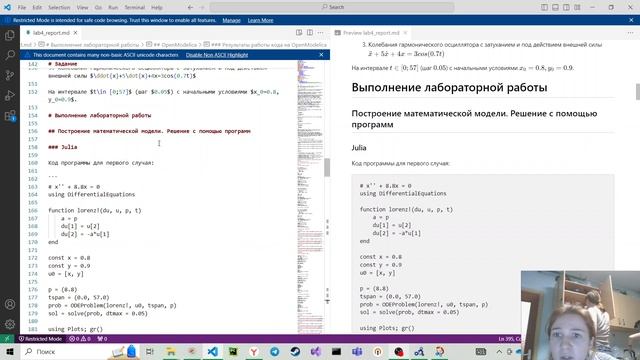Screen dimensions: 640x360
Task: Go back using the title bar arrow
Action: [x=191, y=7]
